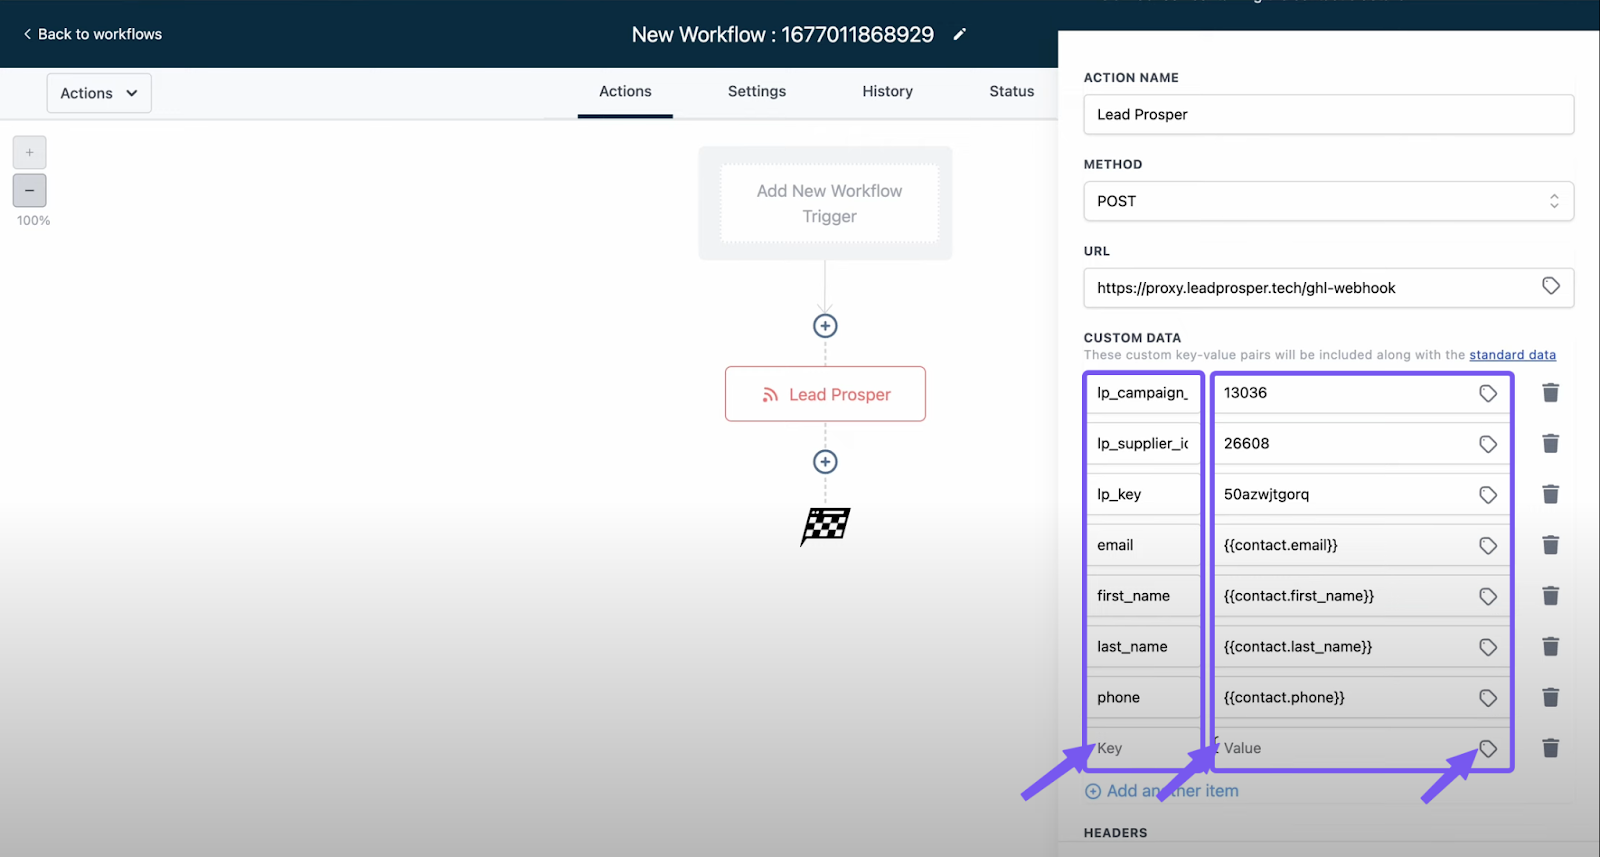
Task: Delete the email row
Action: (x=1551, y=546)
